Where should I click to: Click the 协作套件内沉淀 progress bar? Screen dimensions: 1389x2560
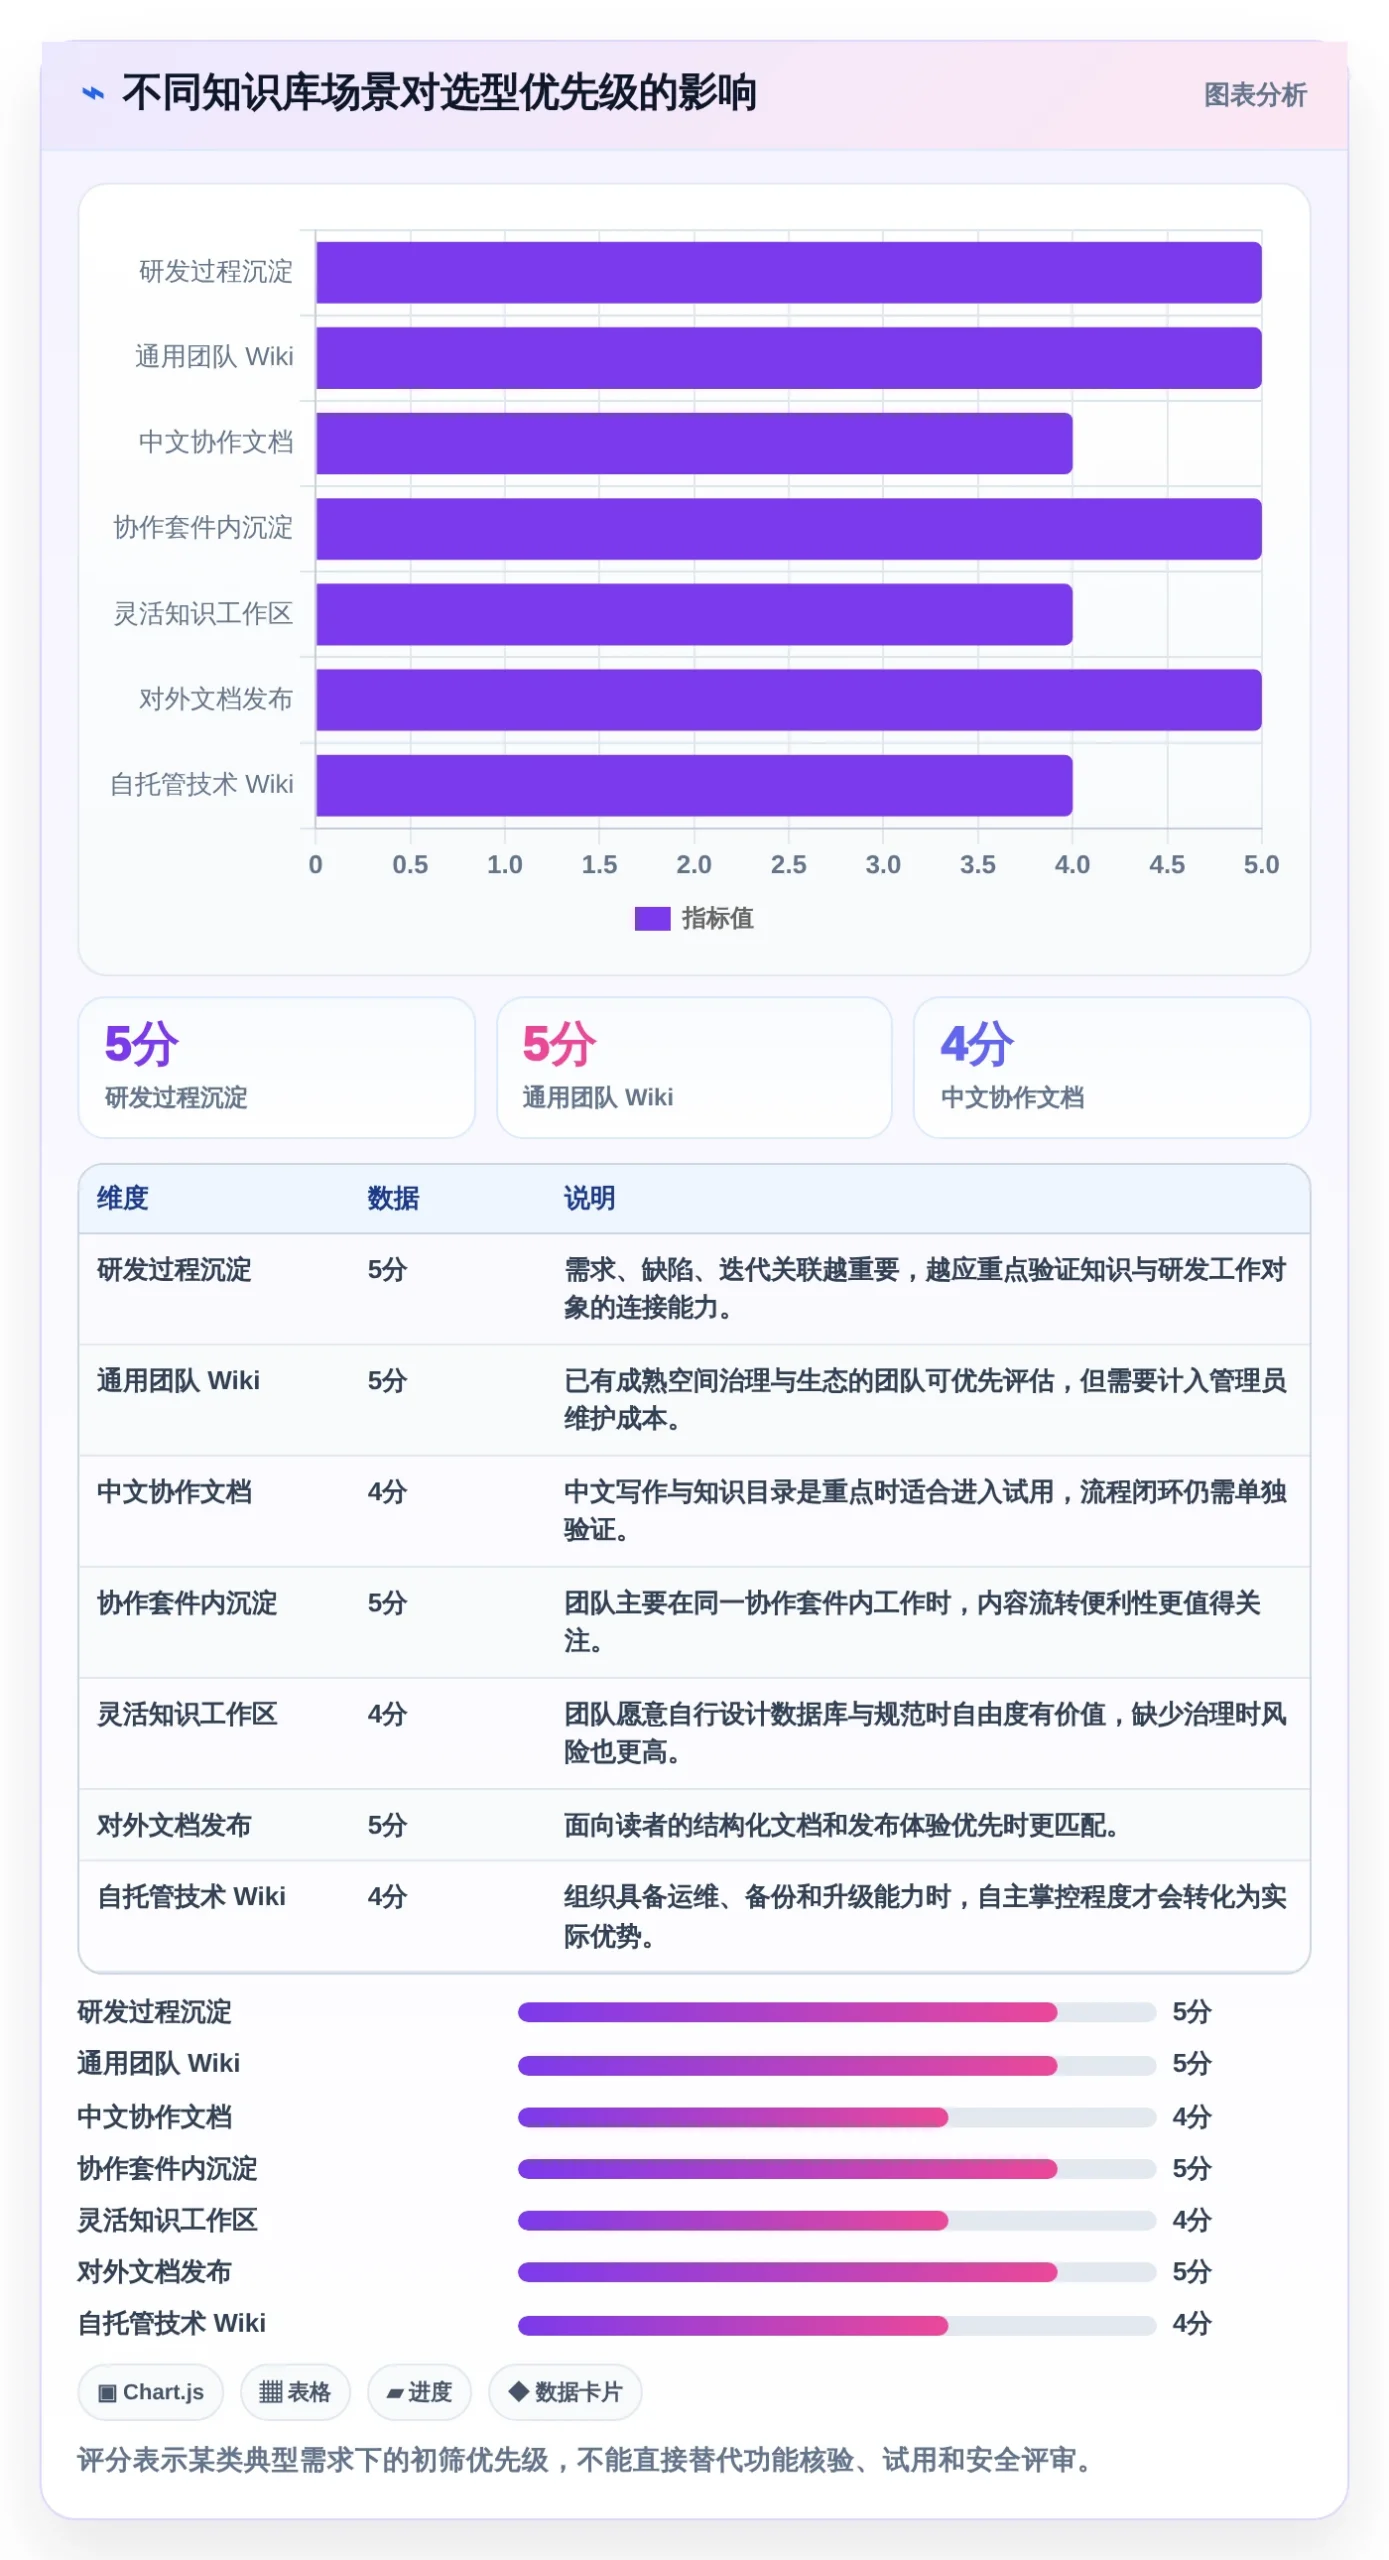[x=837, y=2168]
